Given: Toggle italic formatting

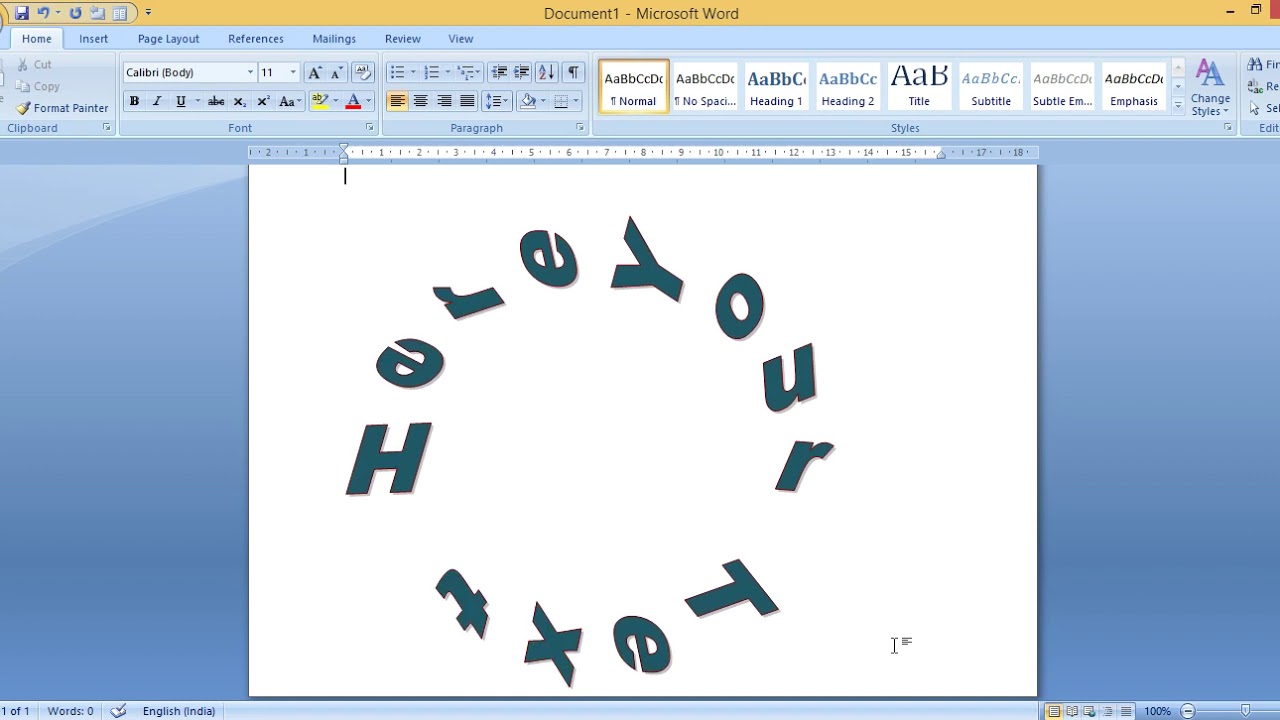Looking at the screenshot, I should [157, 101].
